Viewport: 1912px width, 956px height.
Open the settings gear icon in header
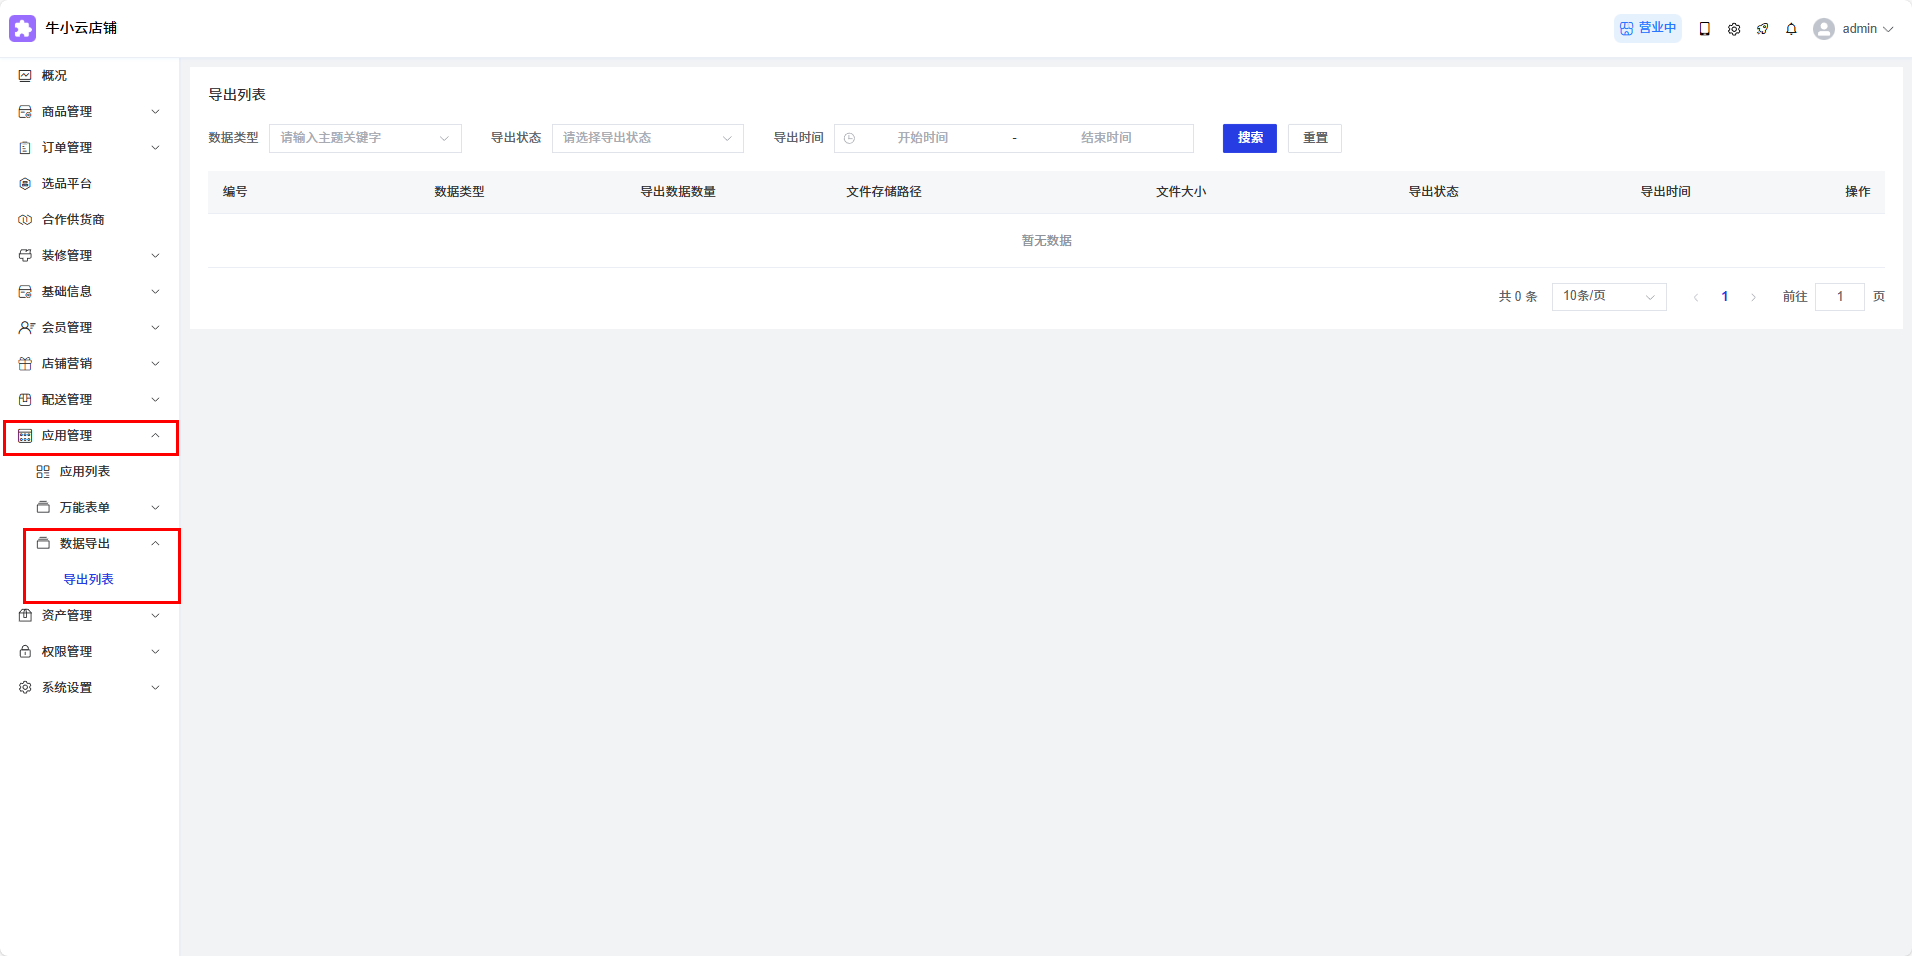(x=1734, y=29)
